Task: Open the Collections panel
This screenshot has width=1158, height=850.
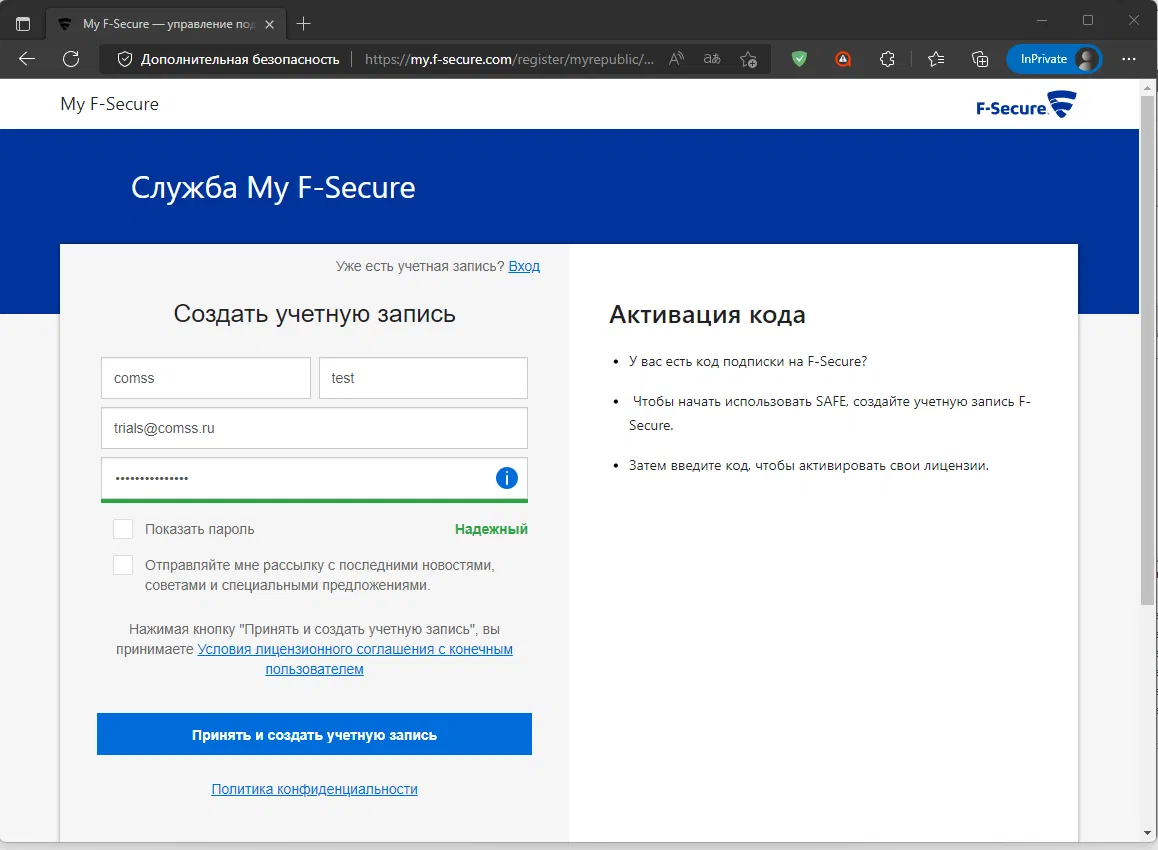Action: coord(980,59)
